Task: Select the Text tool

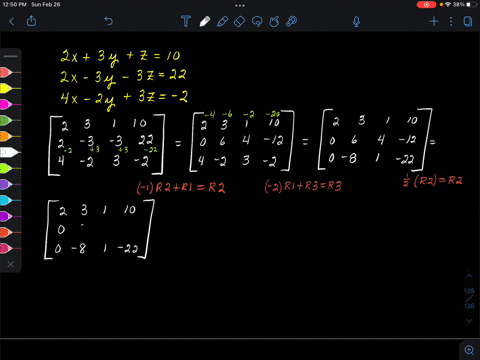Action: click(186, 21)
